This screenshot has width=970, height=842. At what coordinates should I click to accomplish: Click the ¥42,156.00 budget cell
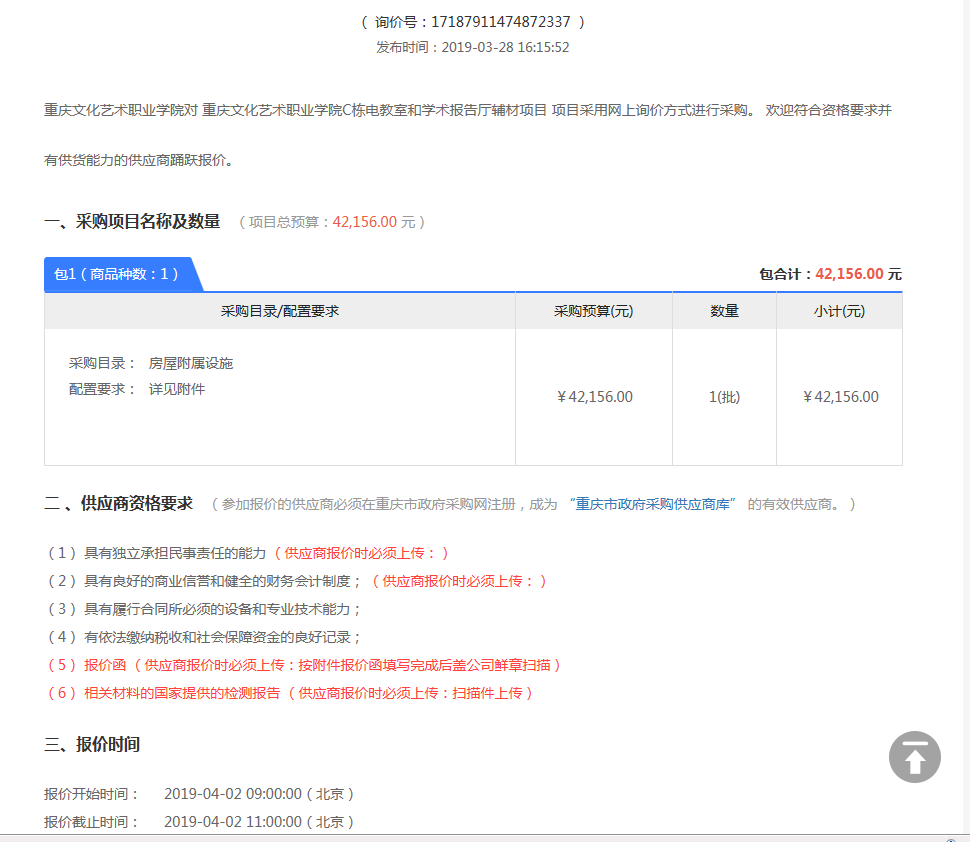(594, 397)
